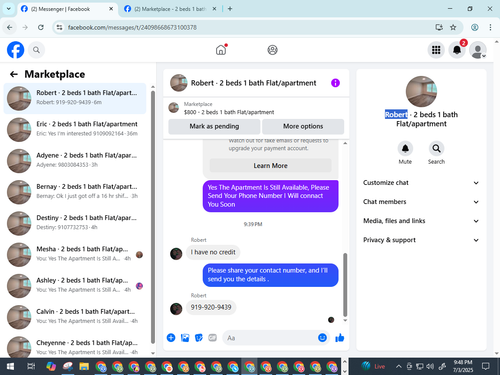
Task: Open the profile circle icon in top navigation
Action: (x=272, y=50)
